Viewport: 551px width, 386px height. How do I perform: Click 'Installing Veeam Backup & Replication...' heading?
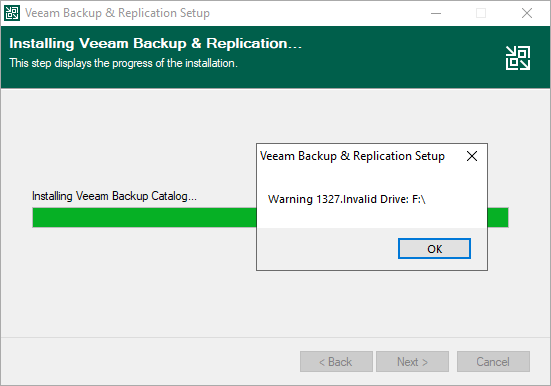[x=155, y=44]
